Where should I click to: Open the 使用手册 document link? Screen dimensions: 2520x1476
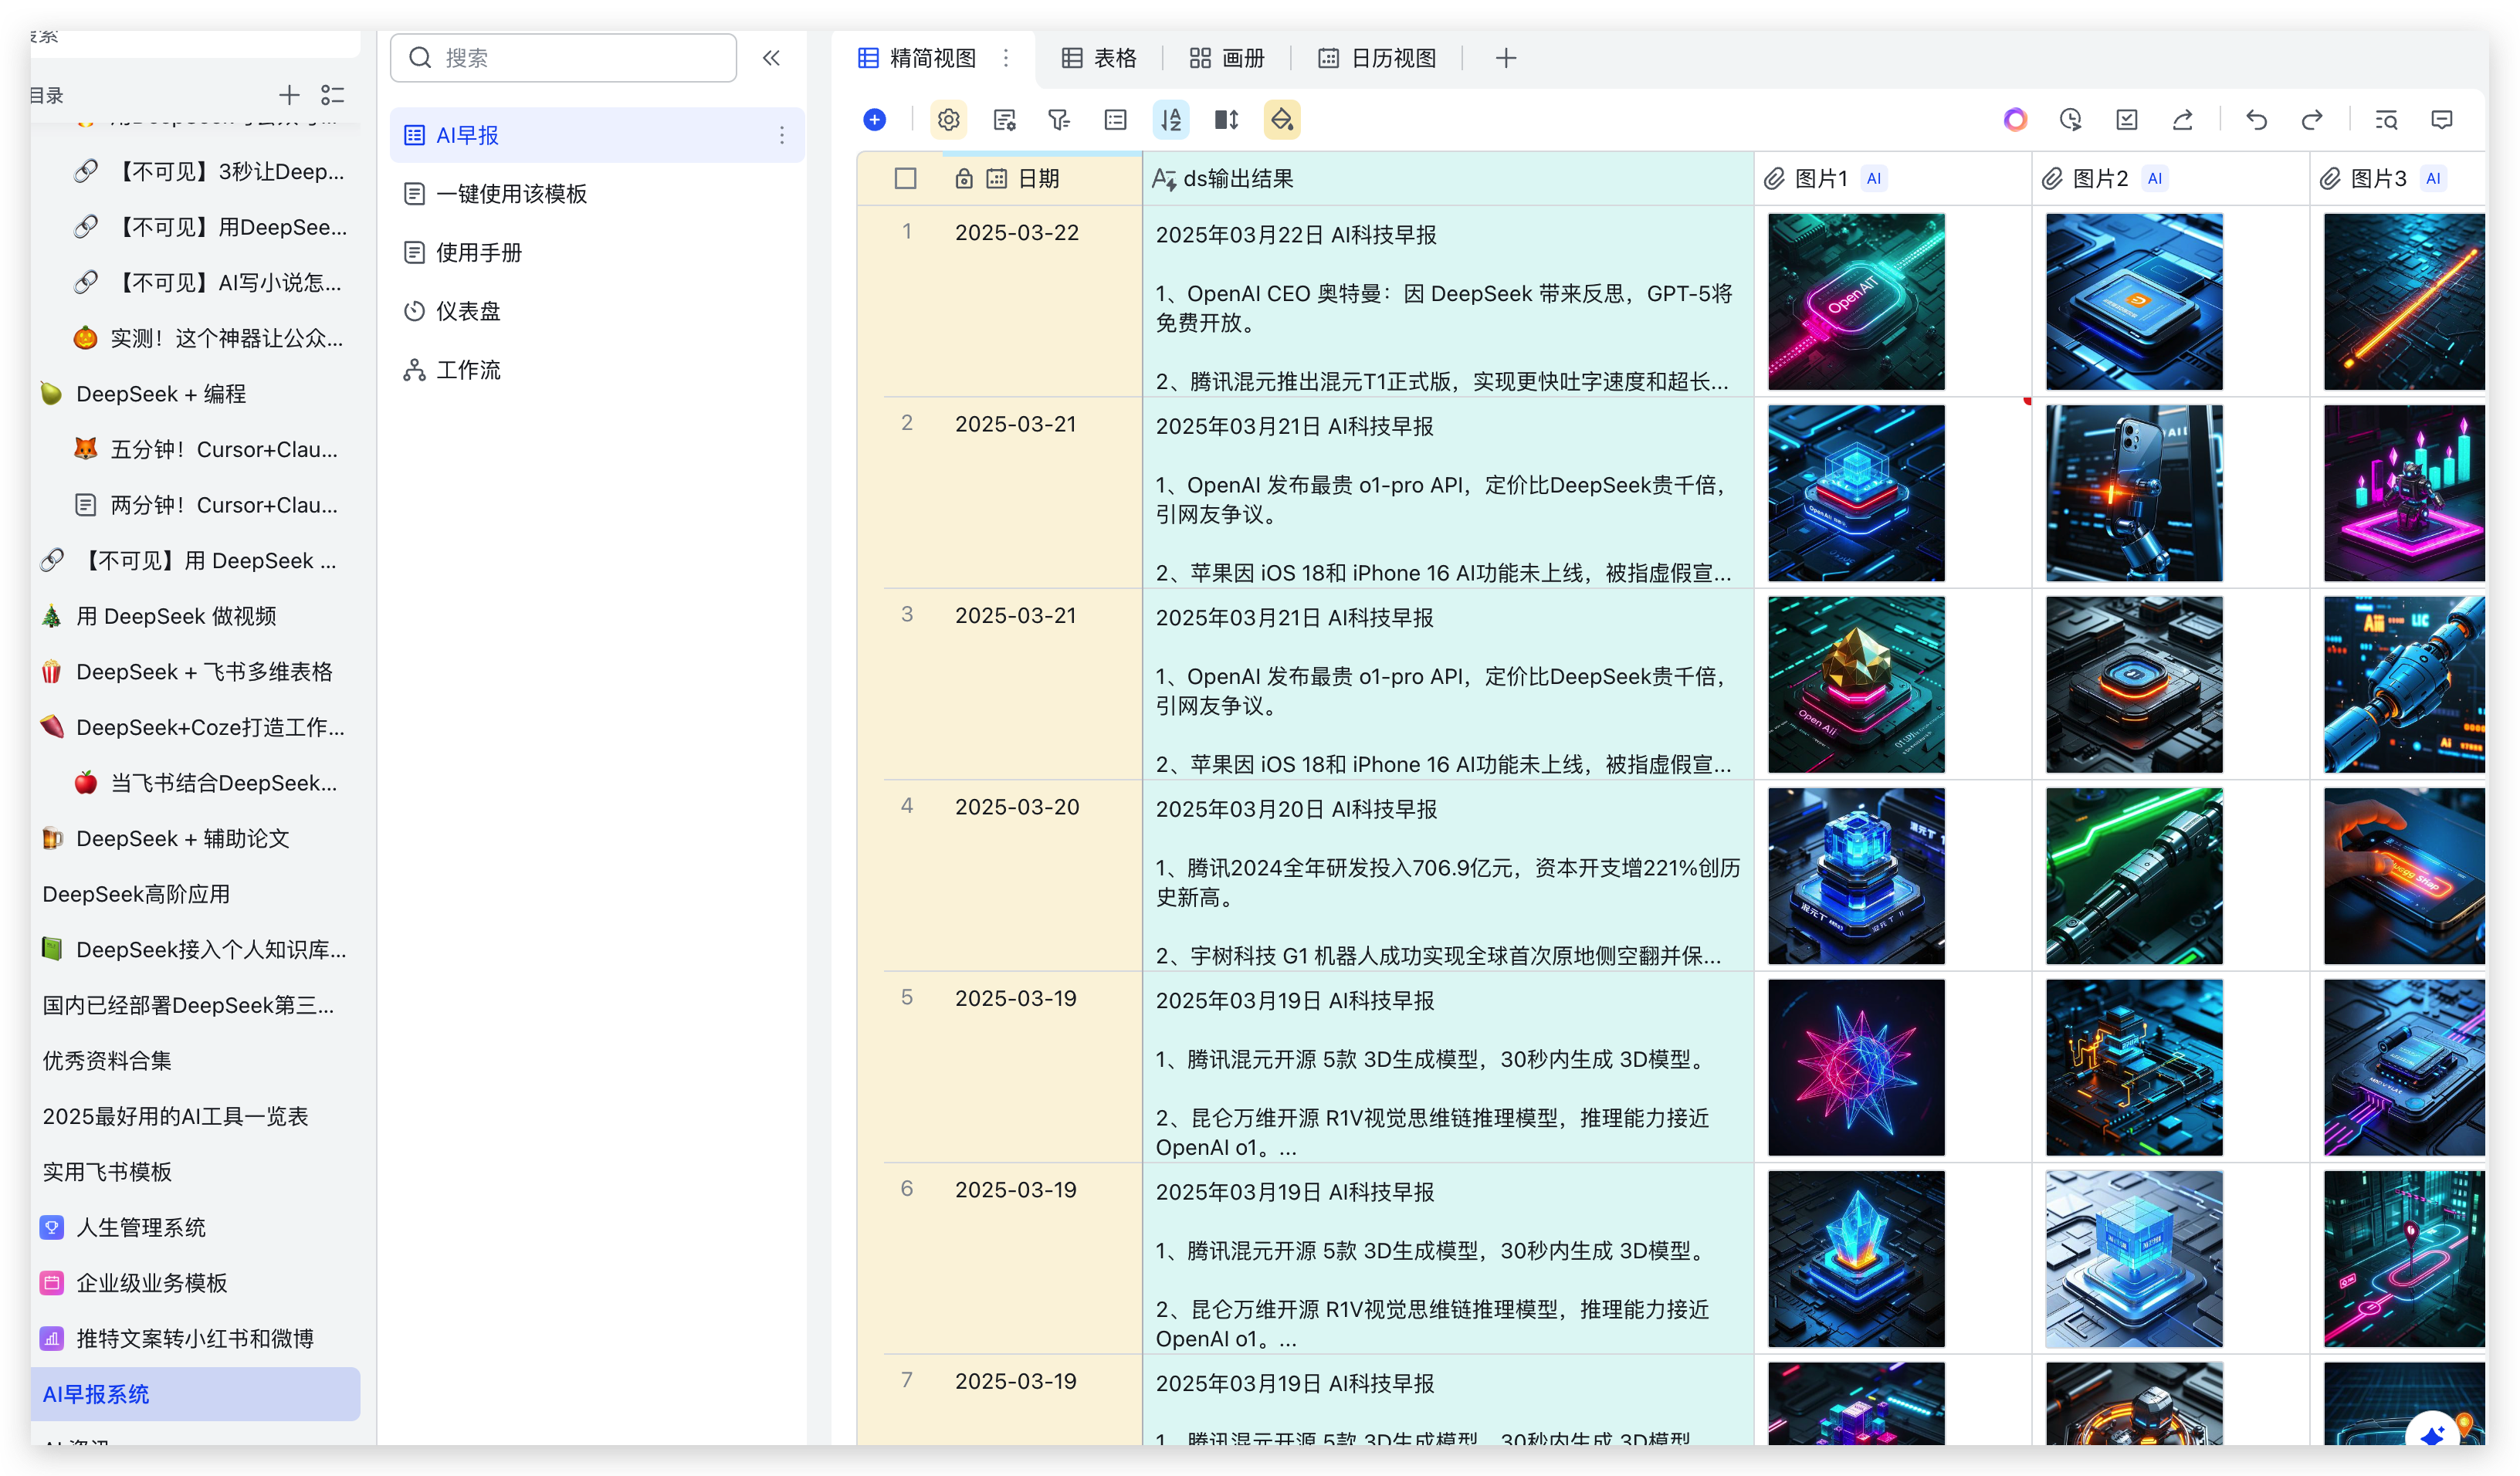[x=478, y=252]
